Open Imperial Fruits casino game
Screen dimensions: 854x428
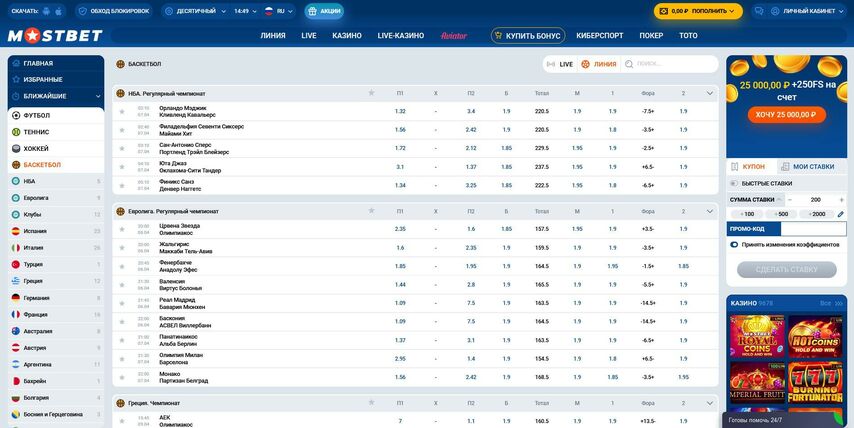coord(757,382)
